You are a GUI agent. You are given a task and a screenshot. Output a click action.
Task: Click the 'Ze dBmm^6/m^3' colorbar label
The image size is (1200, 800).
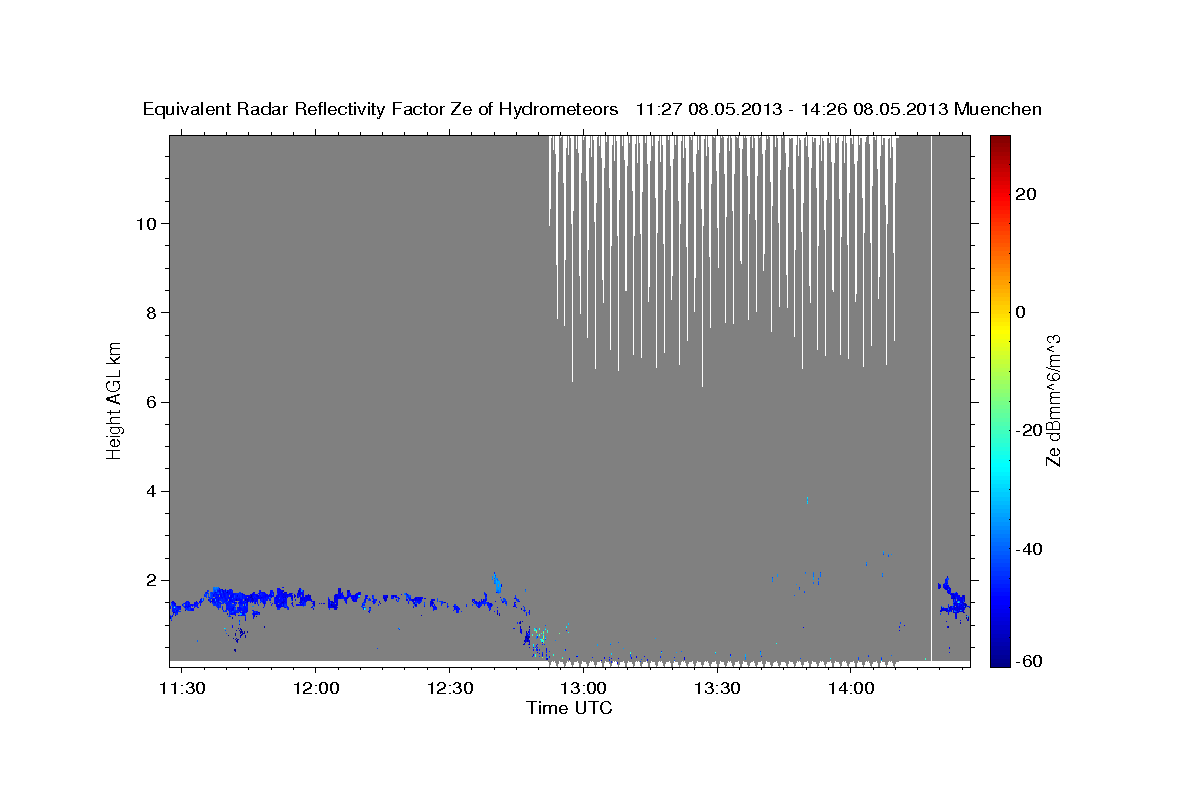pos(1052,401)
